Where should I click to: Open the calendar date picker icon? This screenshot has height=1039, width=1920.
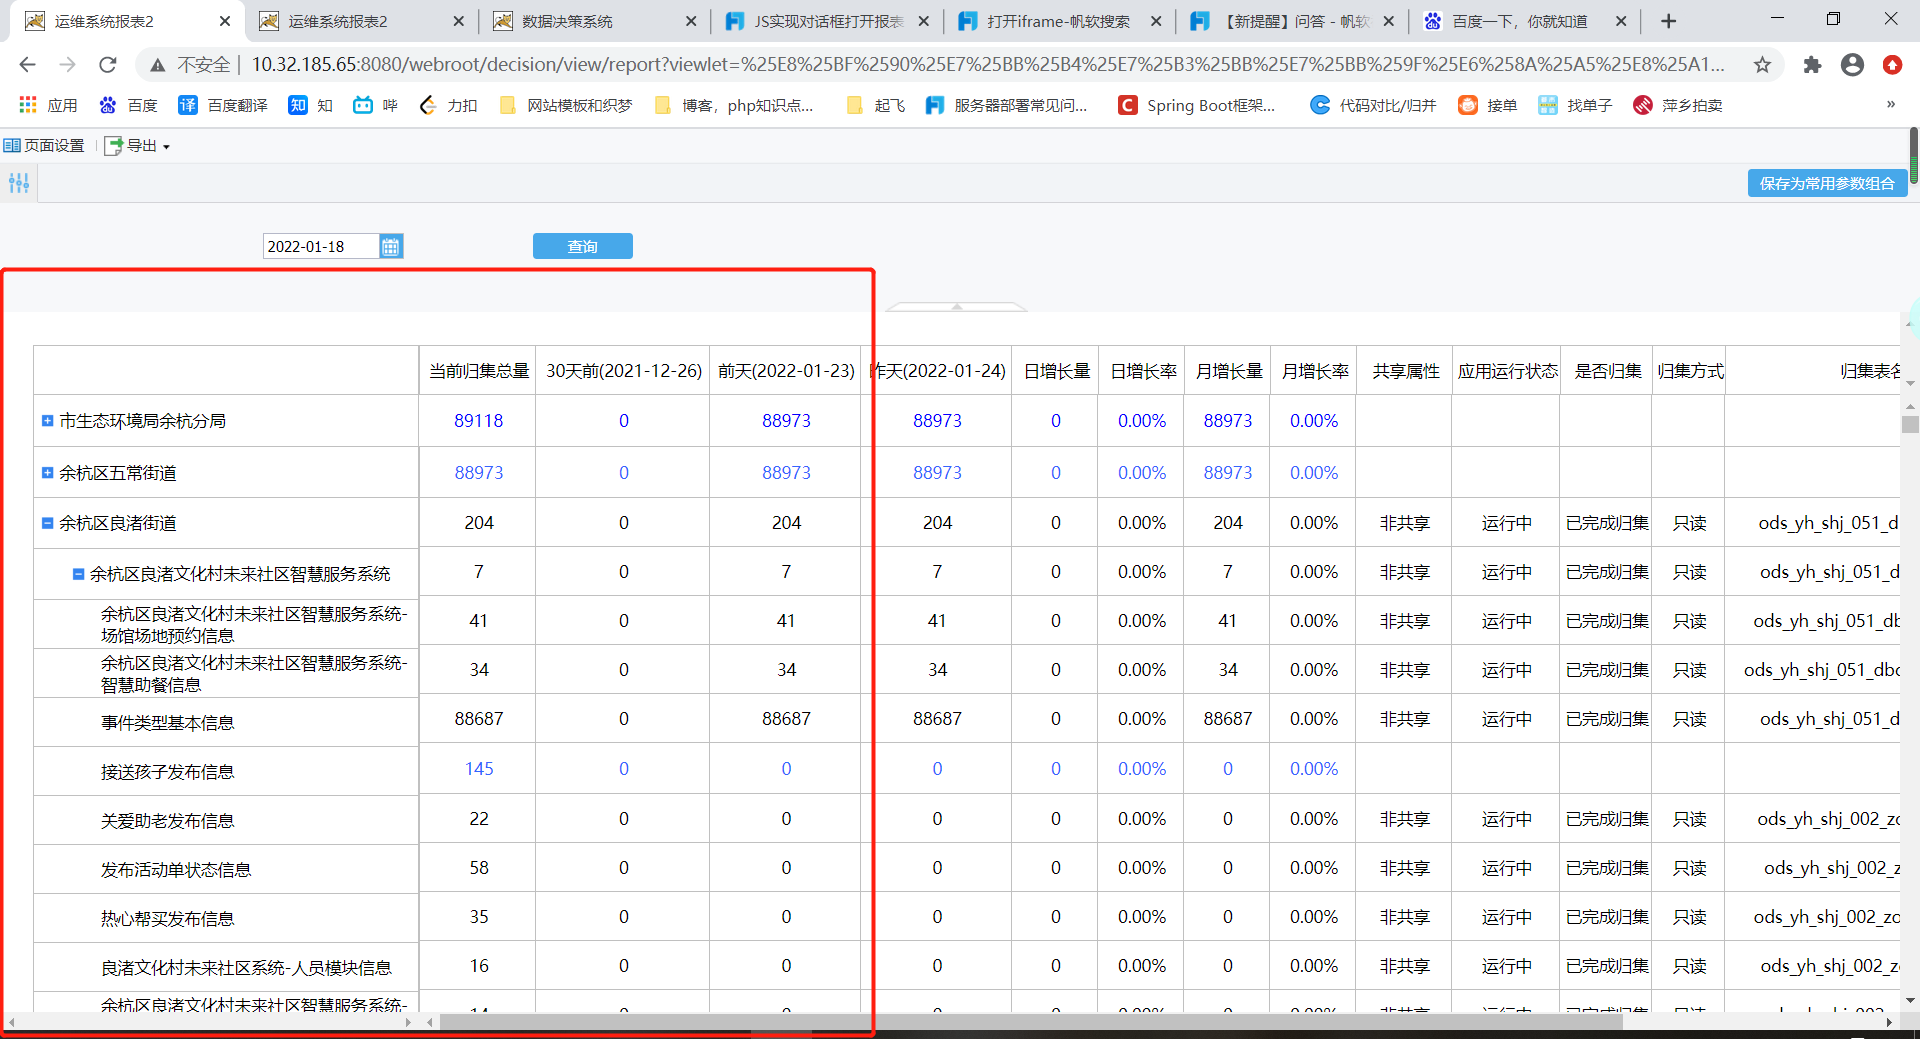[391, 246]
